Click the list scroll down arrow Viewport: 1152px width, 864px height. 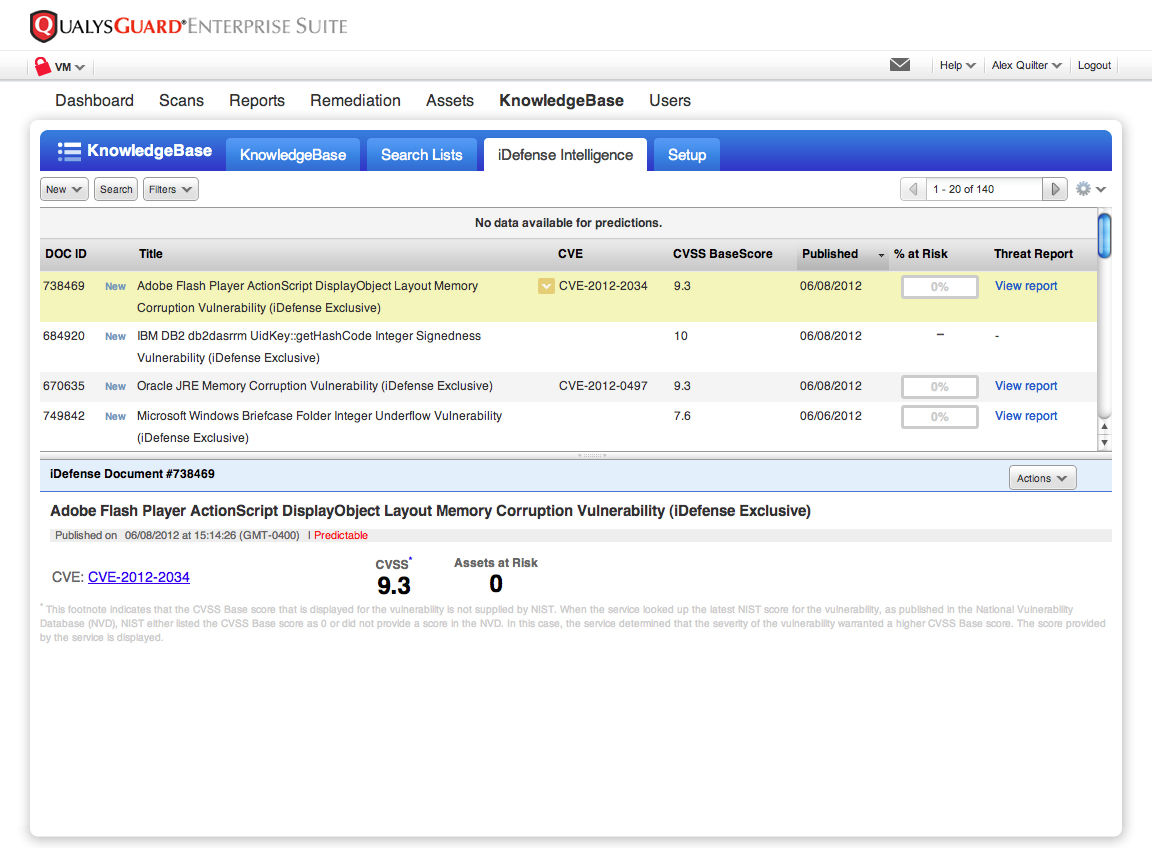[1104, 442]
